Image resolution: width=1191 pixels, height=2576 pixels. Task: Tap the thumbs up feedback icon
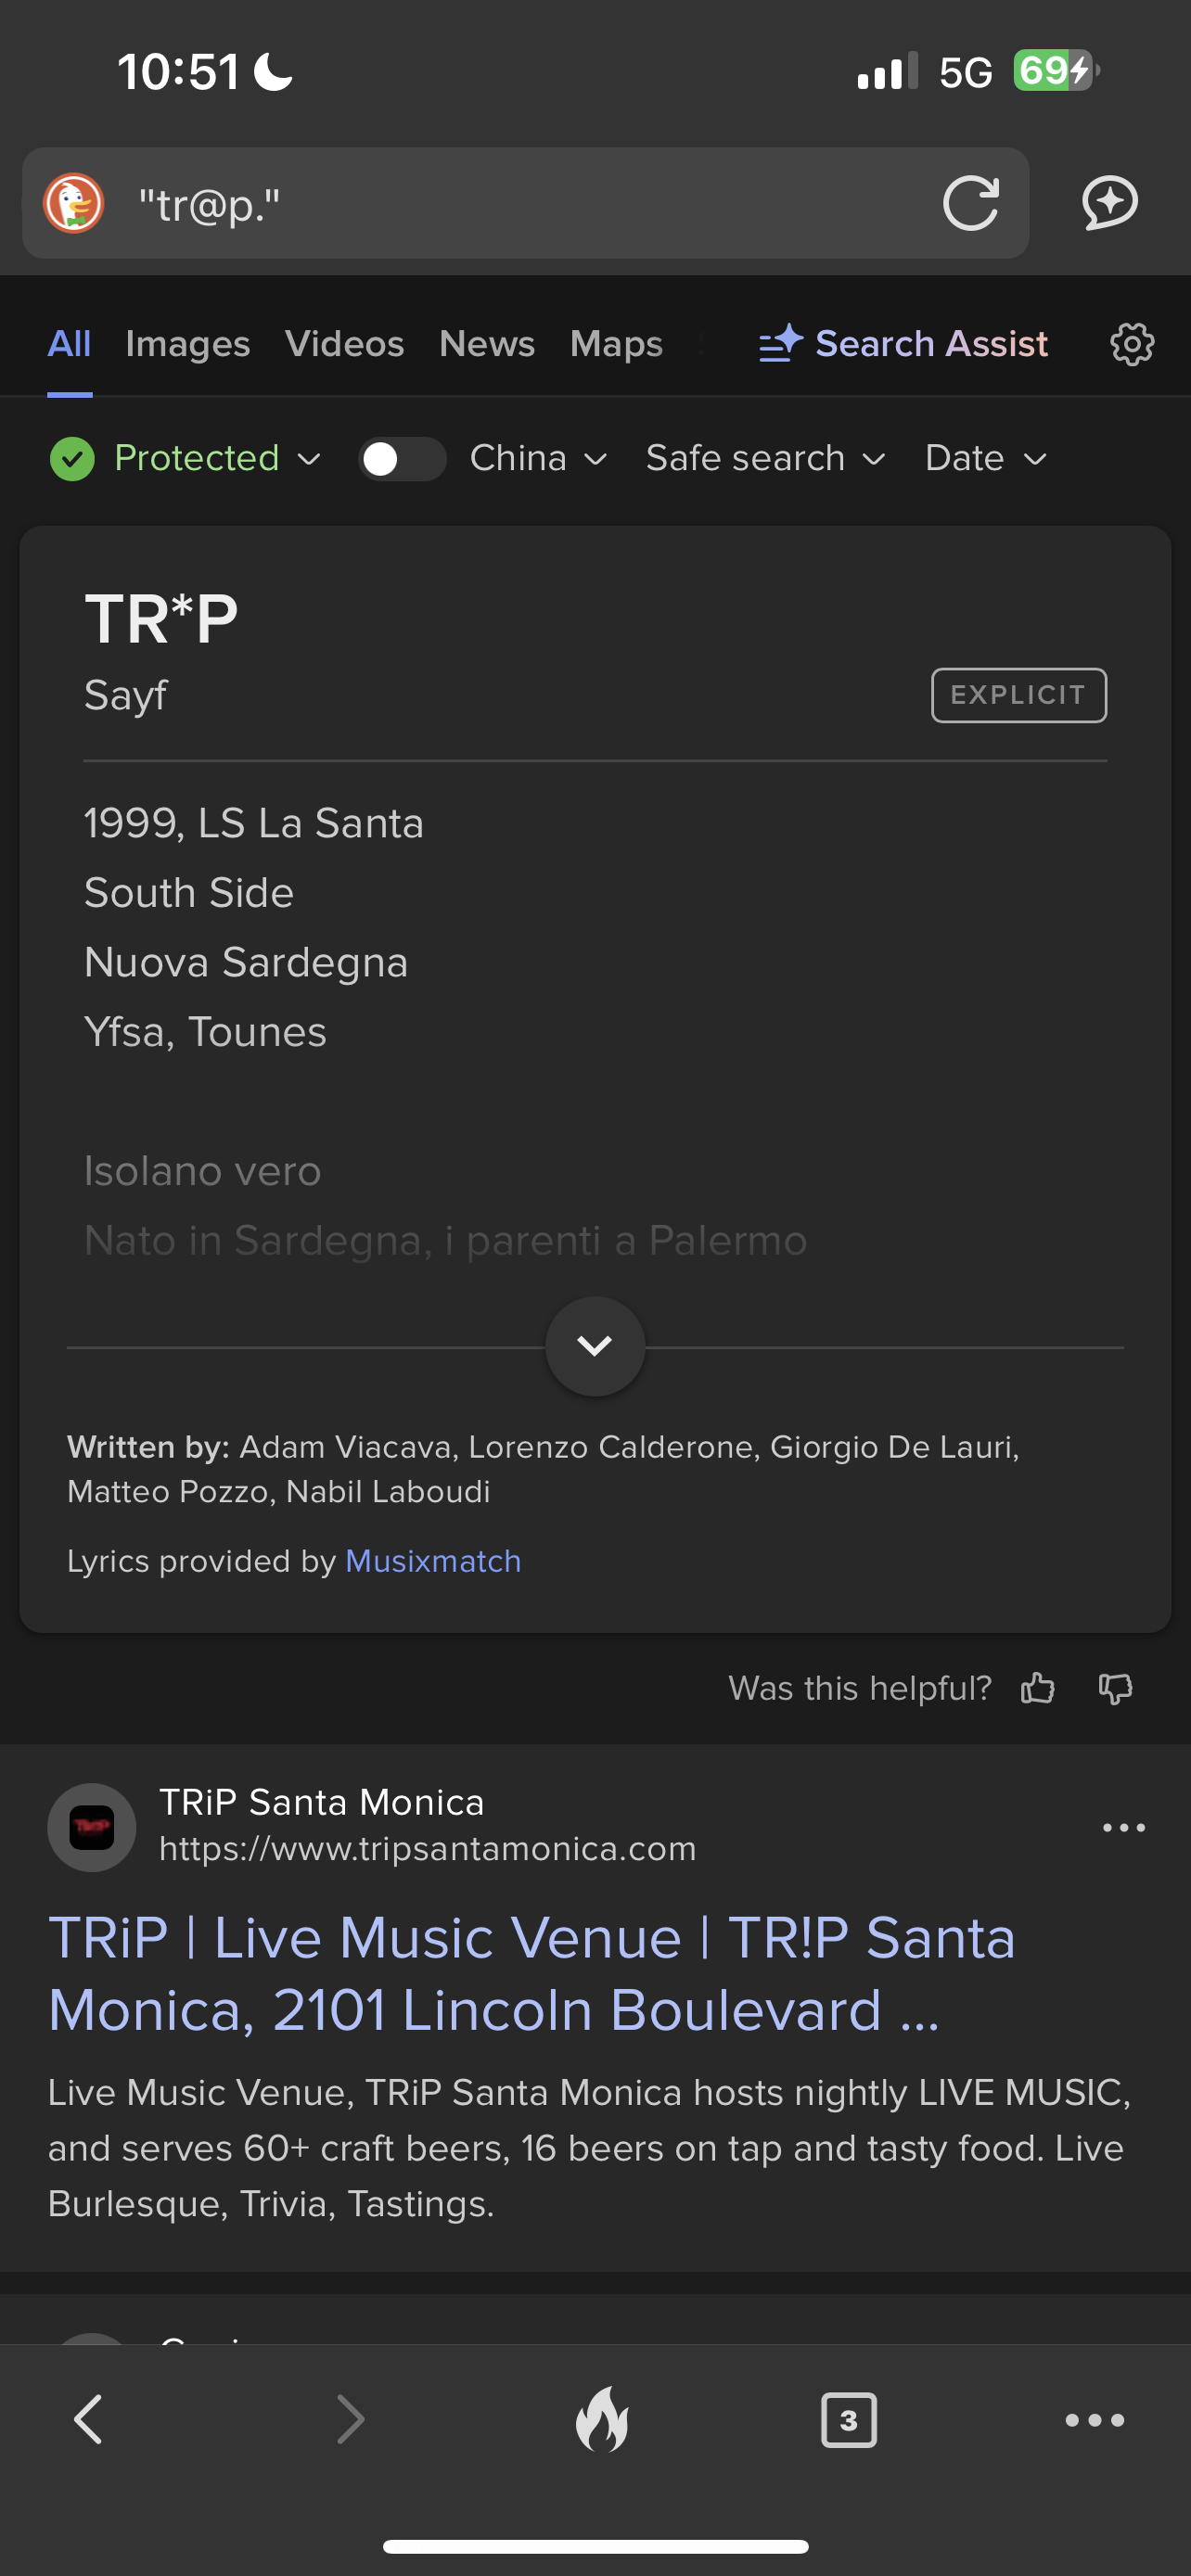[x=1037, y=1688]
